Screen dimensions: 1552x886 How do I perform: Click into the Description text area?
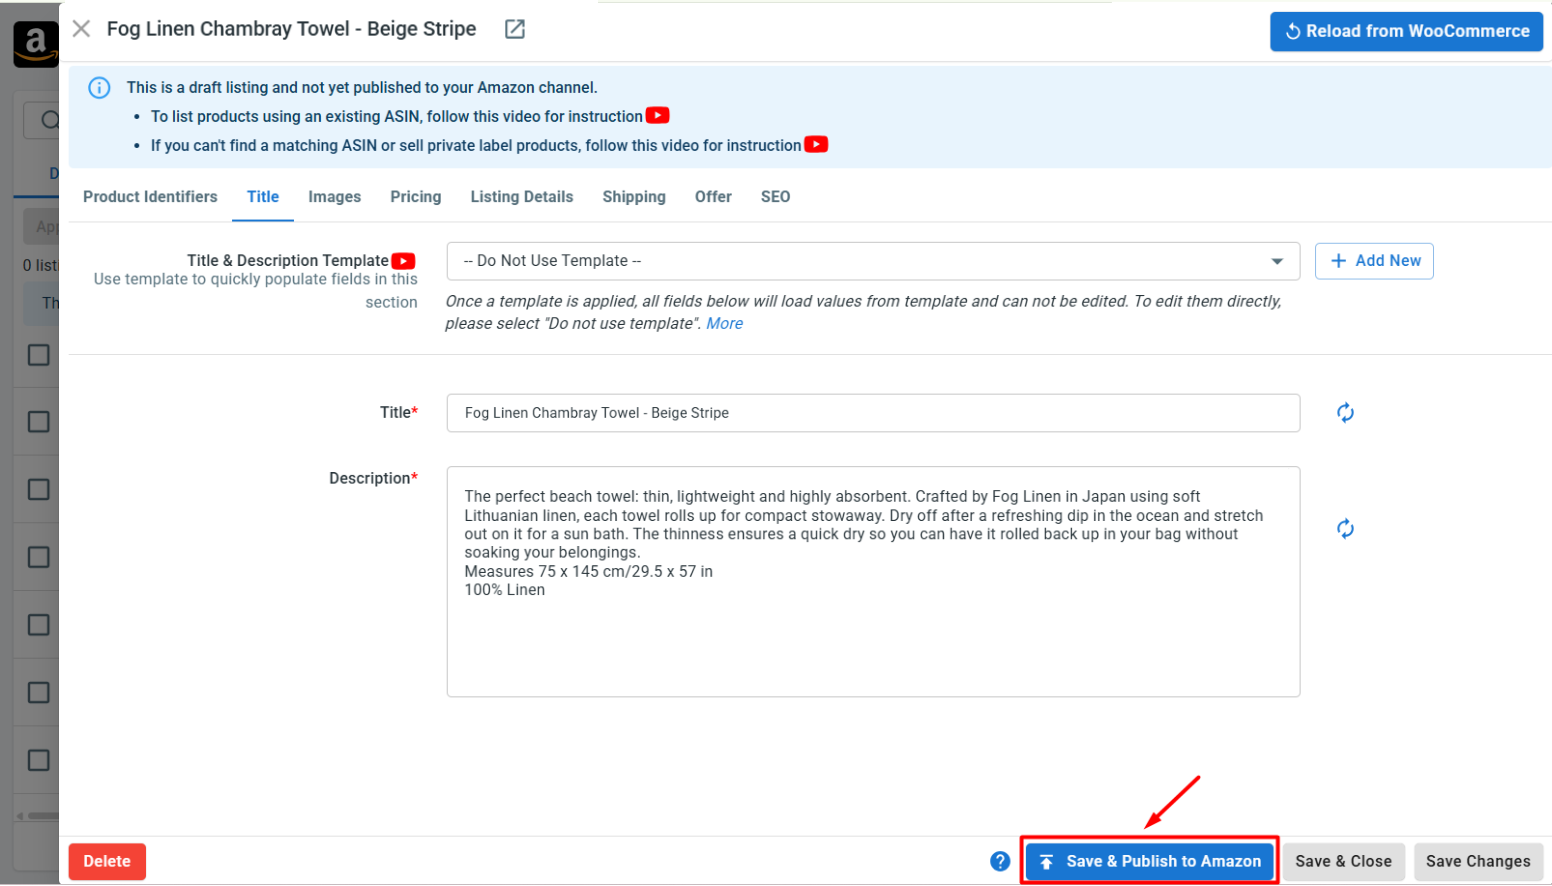[x=873, y=582]
